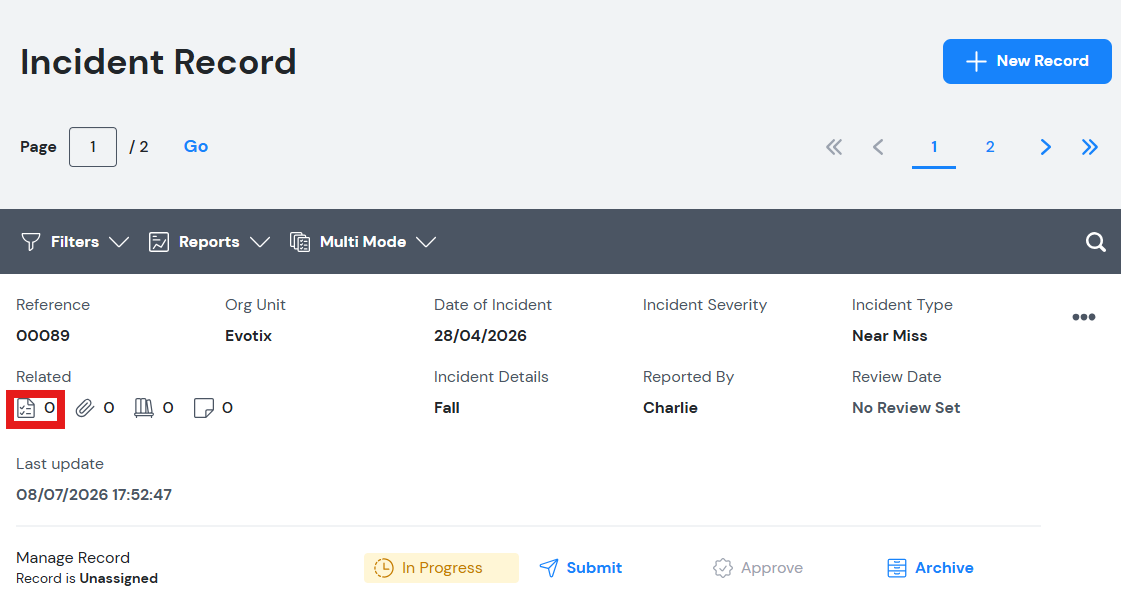Select page 1 in pagination

point(934,147)
